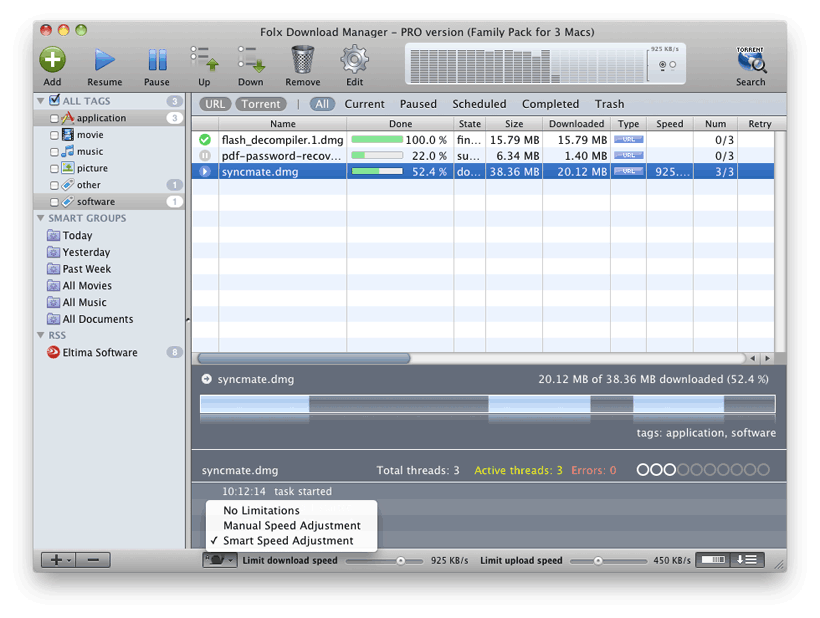Sort by the Speed column header

[x=669, y=124]
